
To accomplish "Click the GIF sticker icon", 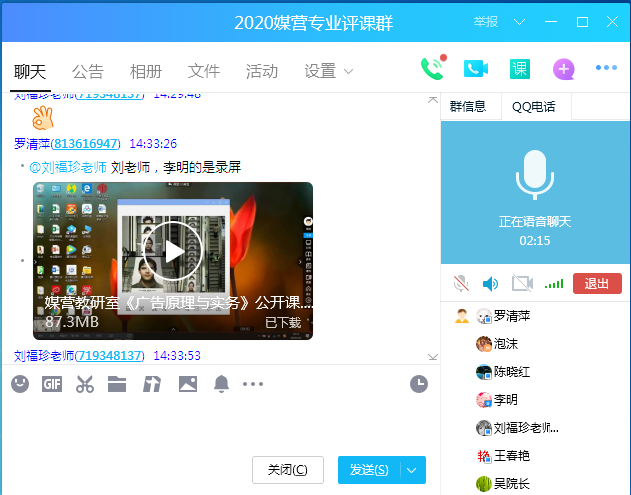I will click(x=52, y=383).
